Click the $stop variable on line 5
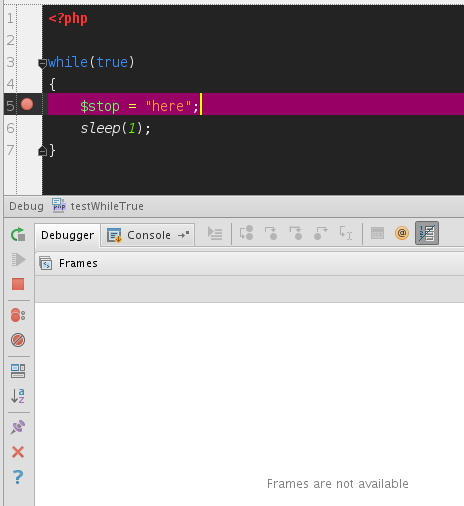This screenshot has width=464, height=506. click(100, 107)
